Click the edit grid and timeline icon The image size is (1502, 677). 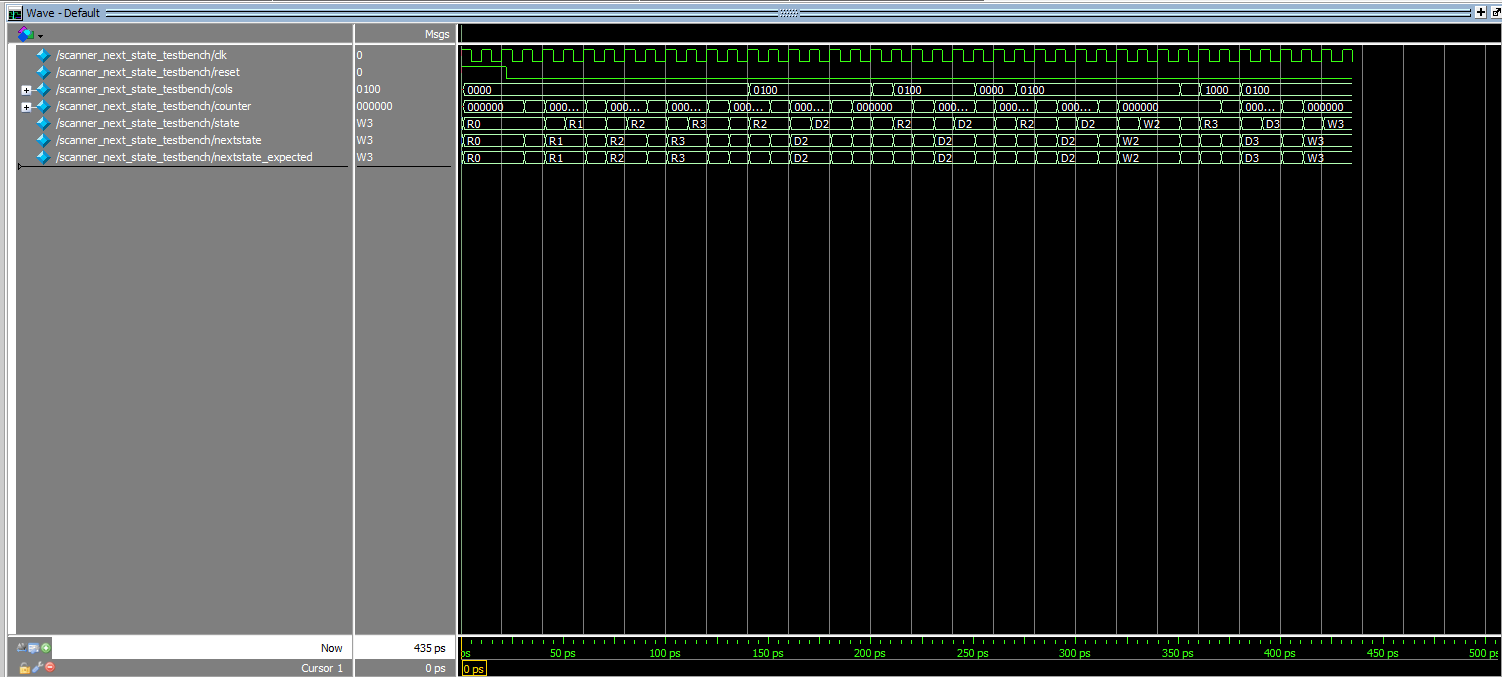(x=33, y=648)
